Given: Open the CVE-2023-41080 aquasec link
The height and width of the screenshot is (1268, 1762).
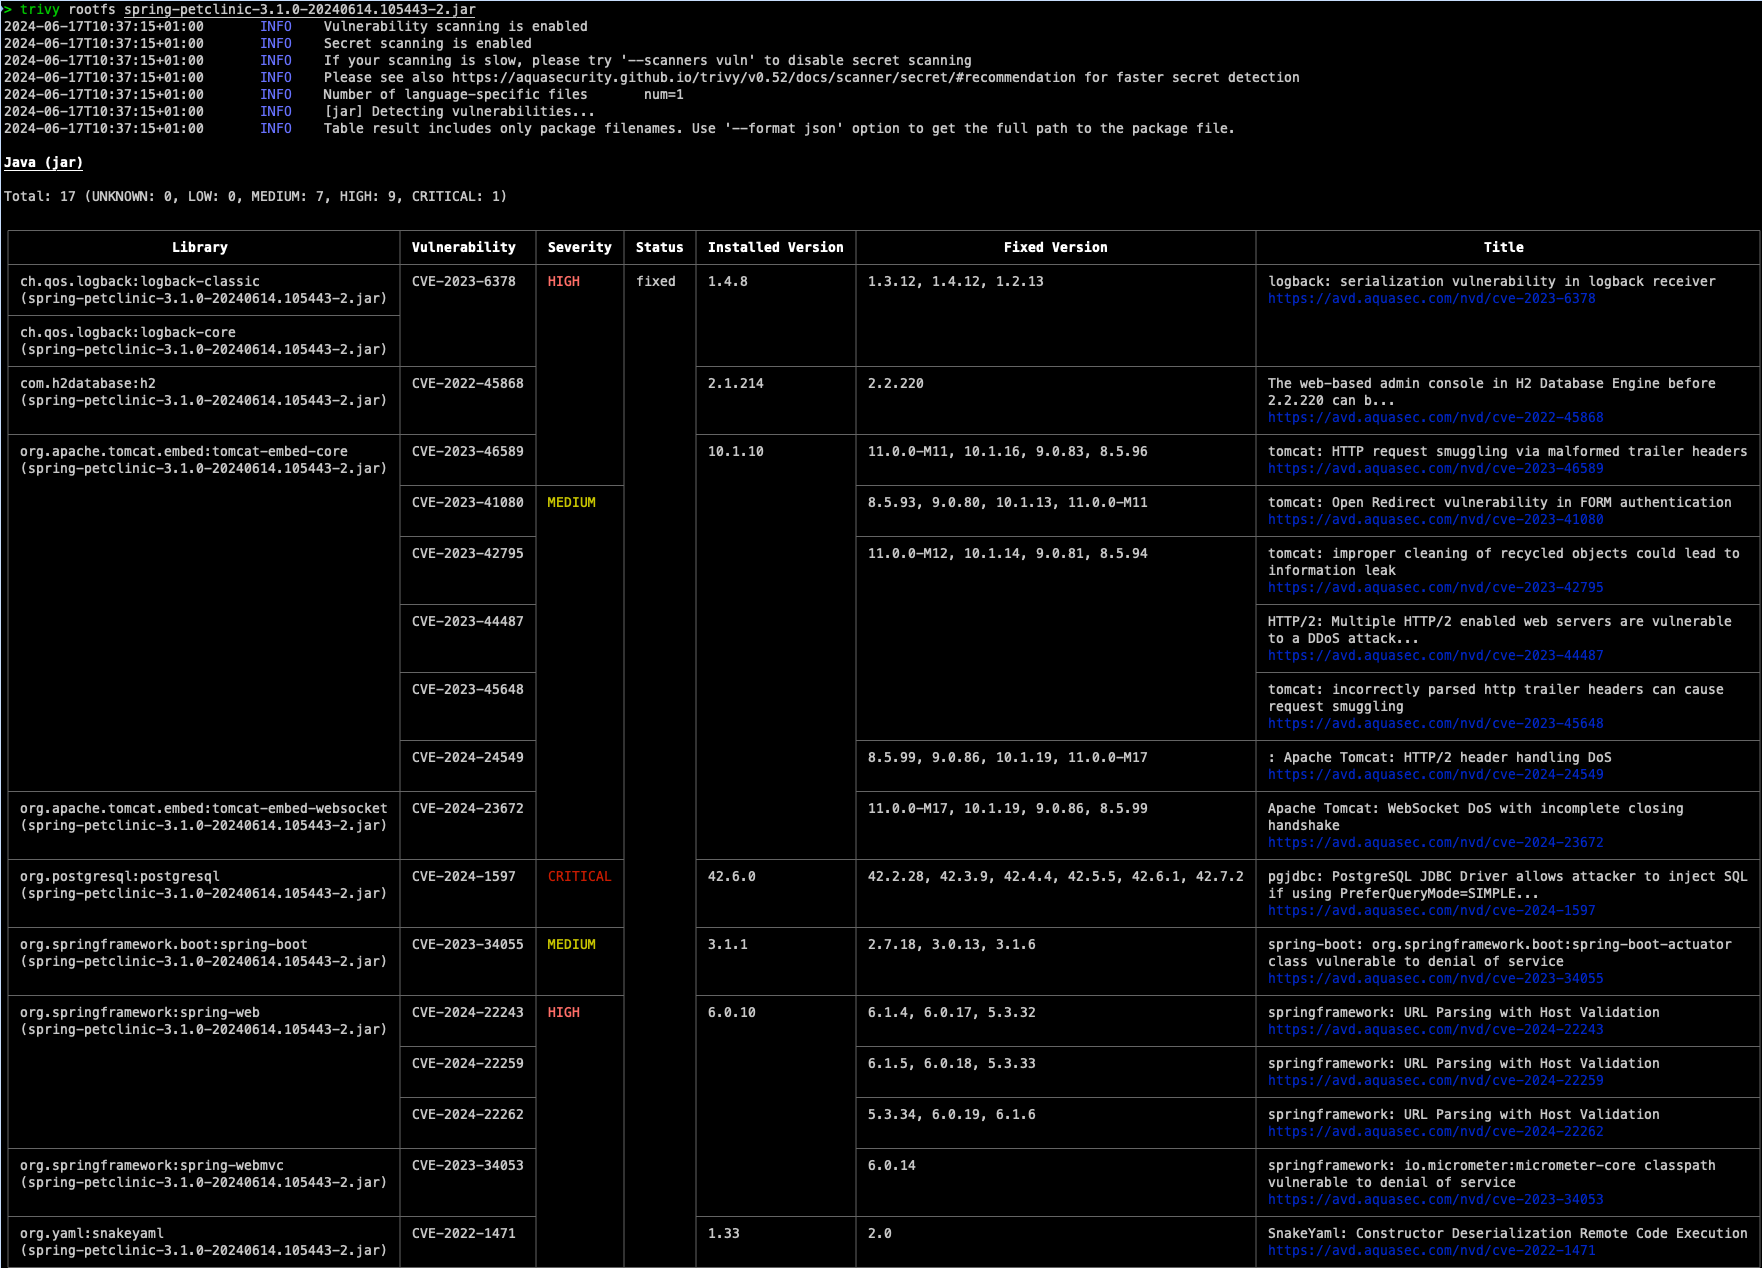Looking at the screenshot, I should (1435, 520).
